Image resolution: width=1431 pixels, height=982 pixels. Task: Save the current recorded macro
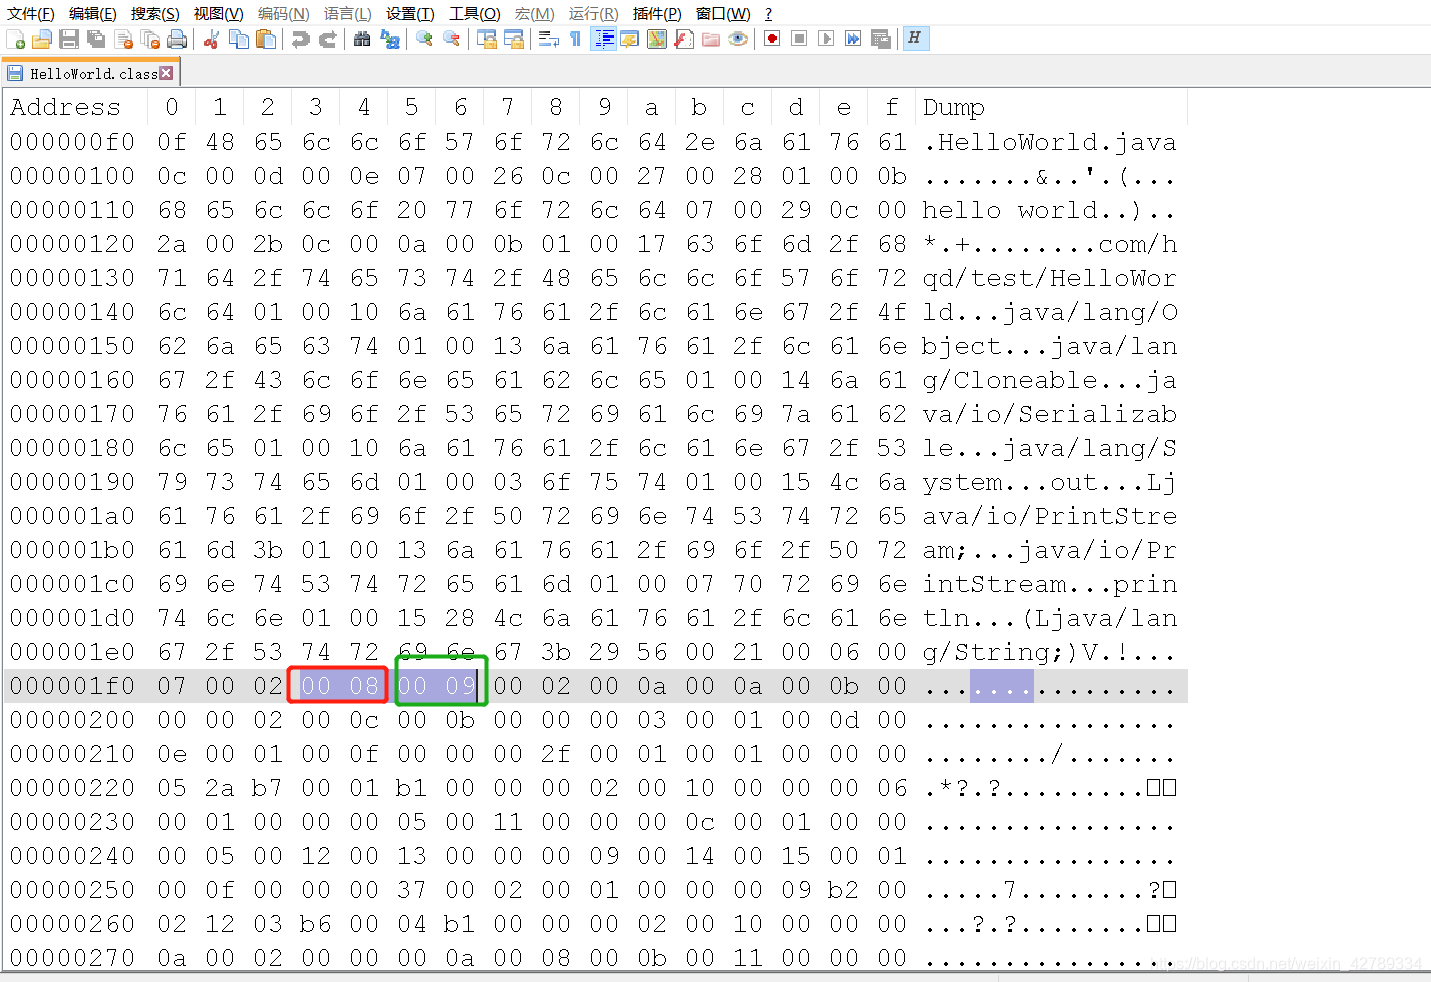(x=880, y=39)
